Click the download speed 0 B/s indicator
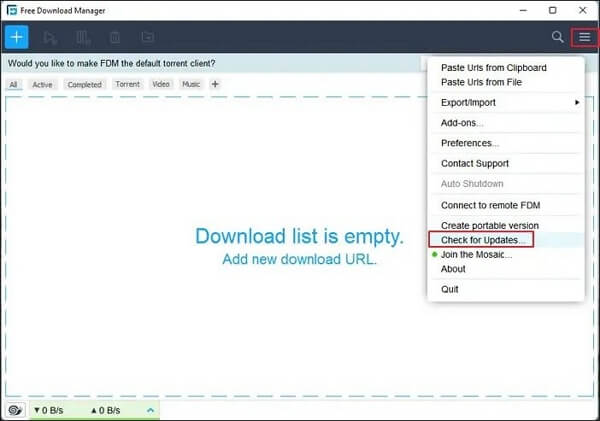 click(x=49, y=410)
